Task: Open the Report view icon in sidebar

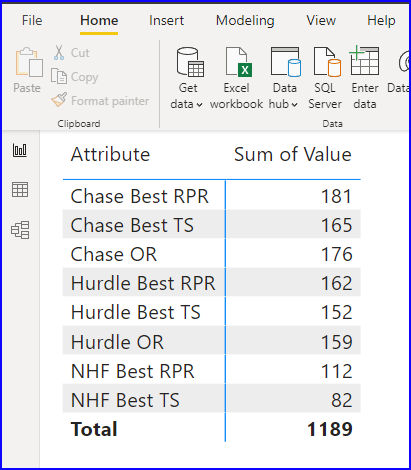Action: click(20, 150)
